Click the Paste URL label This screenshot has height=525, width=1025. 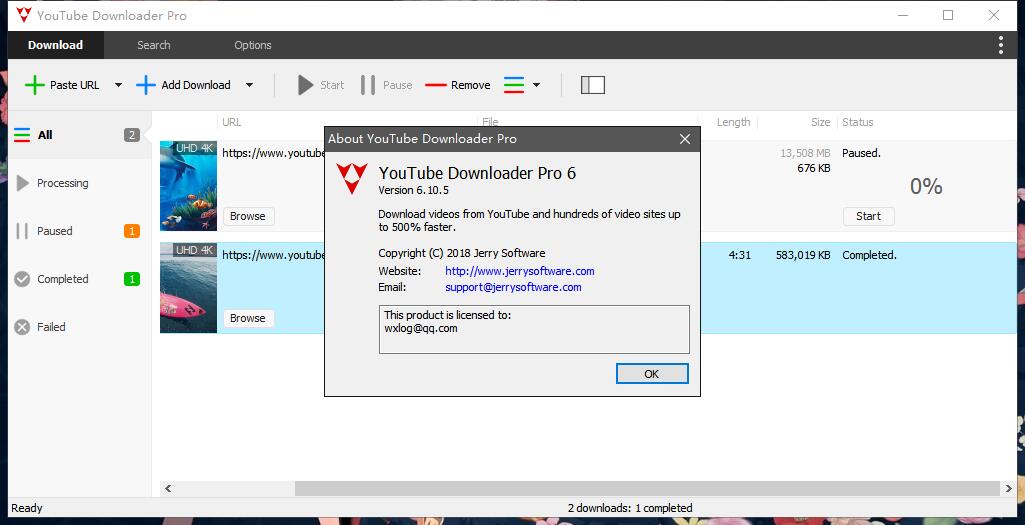[x=75, y=85]
